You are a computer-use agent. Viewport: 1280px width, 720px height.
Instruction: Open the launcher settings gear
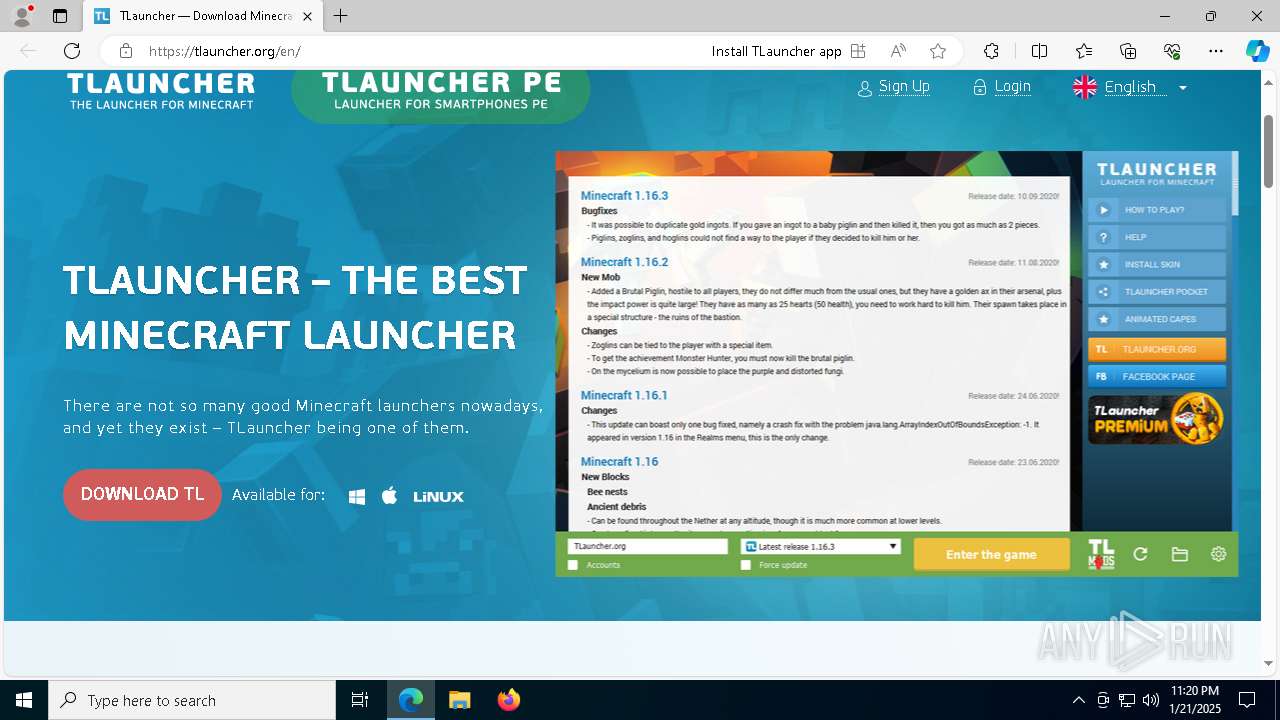coord(1218,554)
